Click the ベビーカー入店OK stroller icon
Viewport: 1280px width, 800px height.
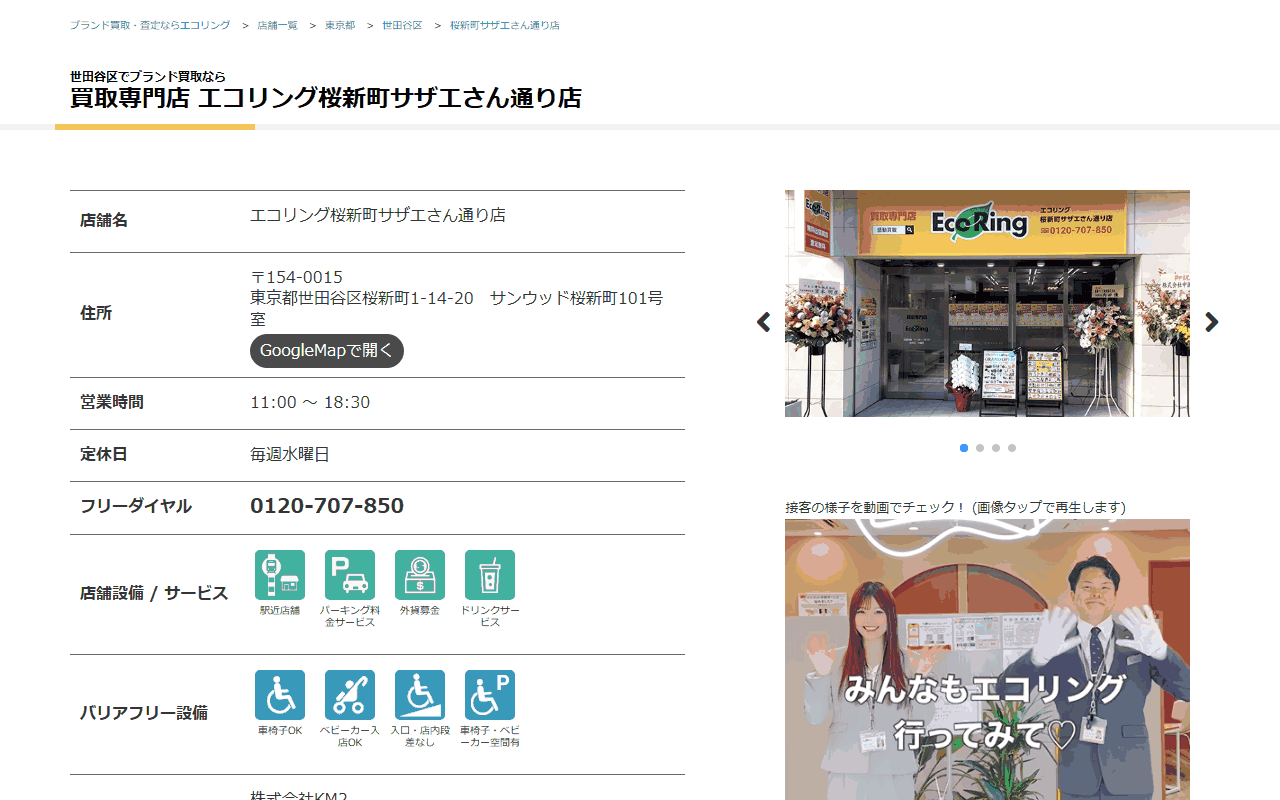click(350, 695)
